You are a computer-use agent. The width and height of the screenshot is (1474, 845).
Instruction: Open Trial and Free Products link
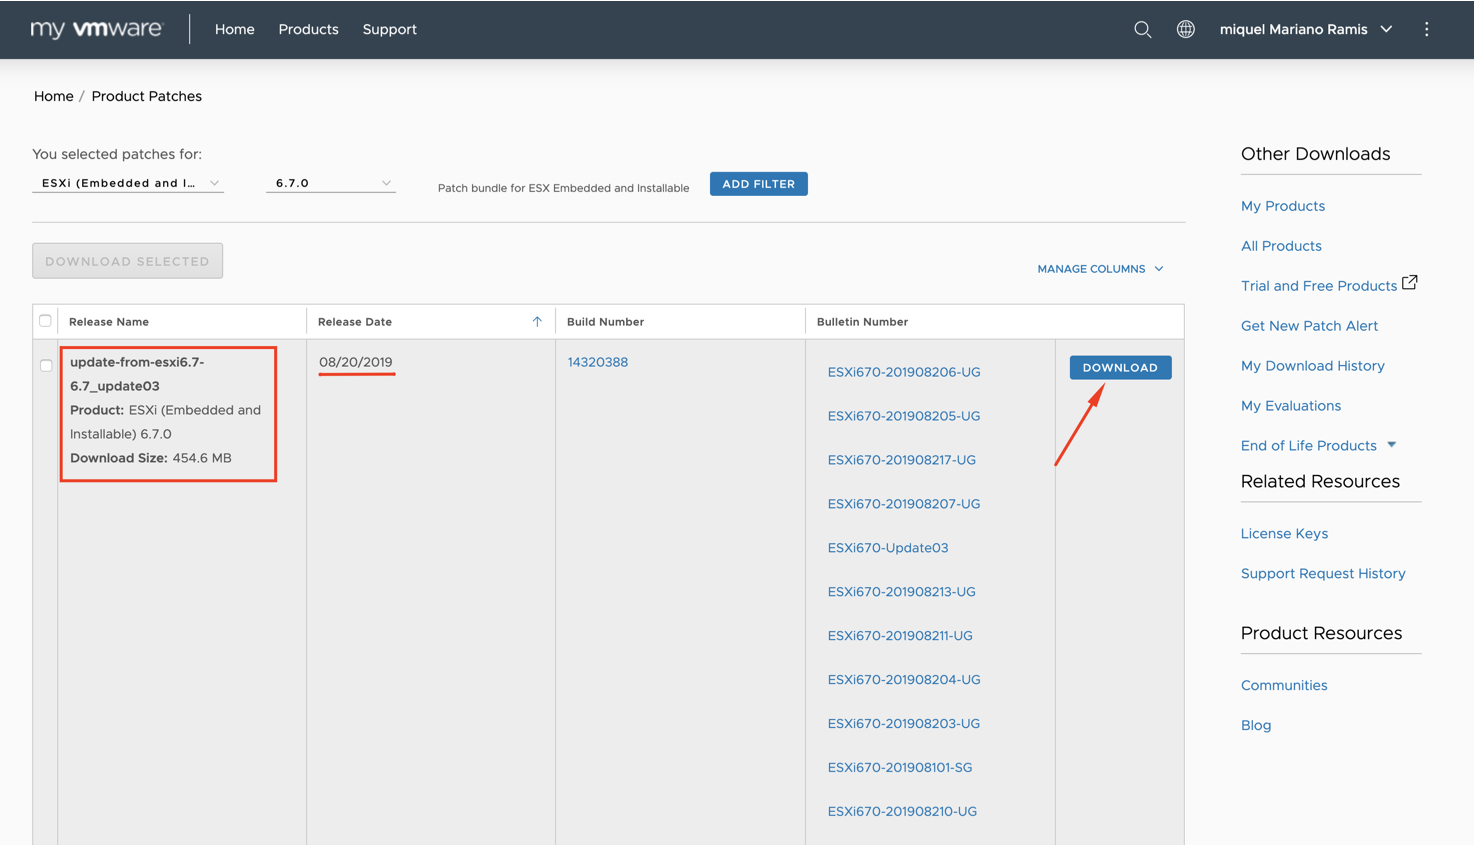[1319, 286]
